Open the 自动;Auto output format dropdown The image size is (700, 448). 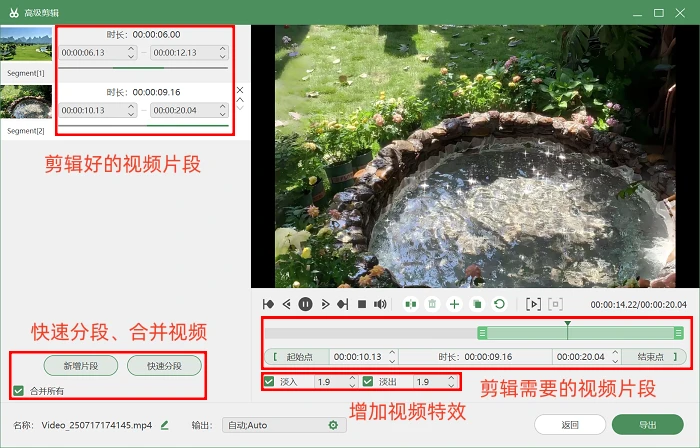[x=284, y=425]
